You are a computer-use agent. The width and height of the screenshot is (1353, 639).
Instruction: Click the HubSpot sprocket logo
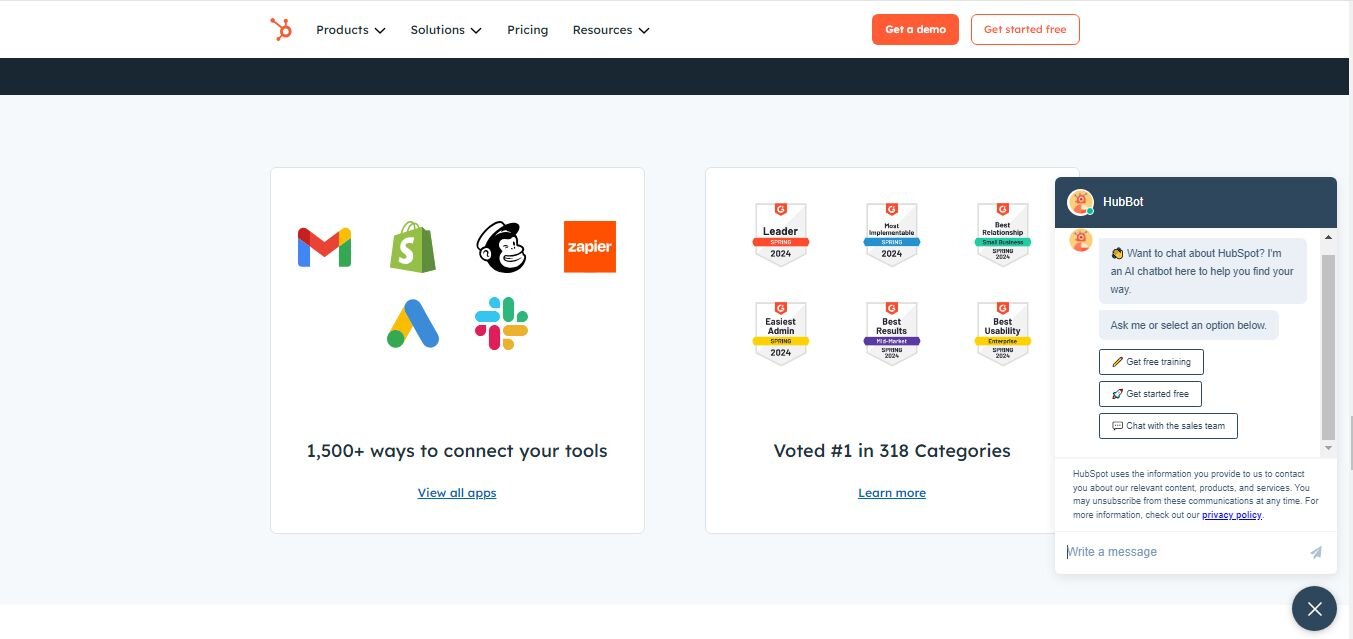click(x=281, y=29)
